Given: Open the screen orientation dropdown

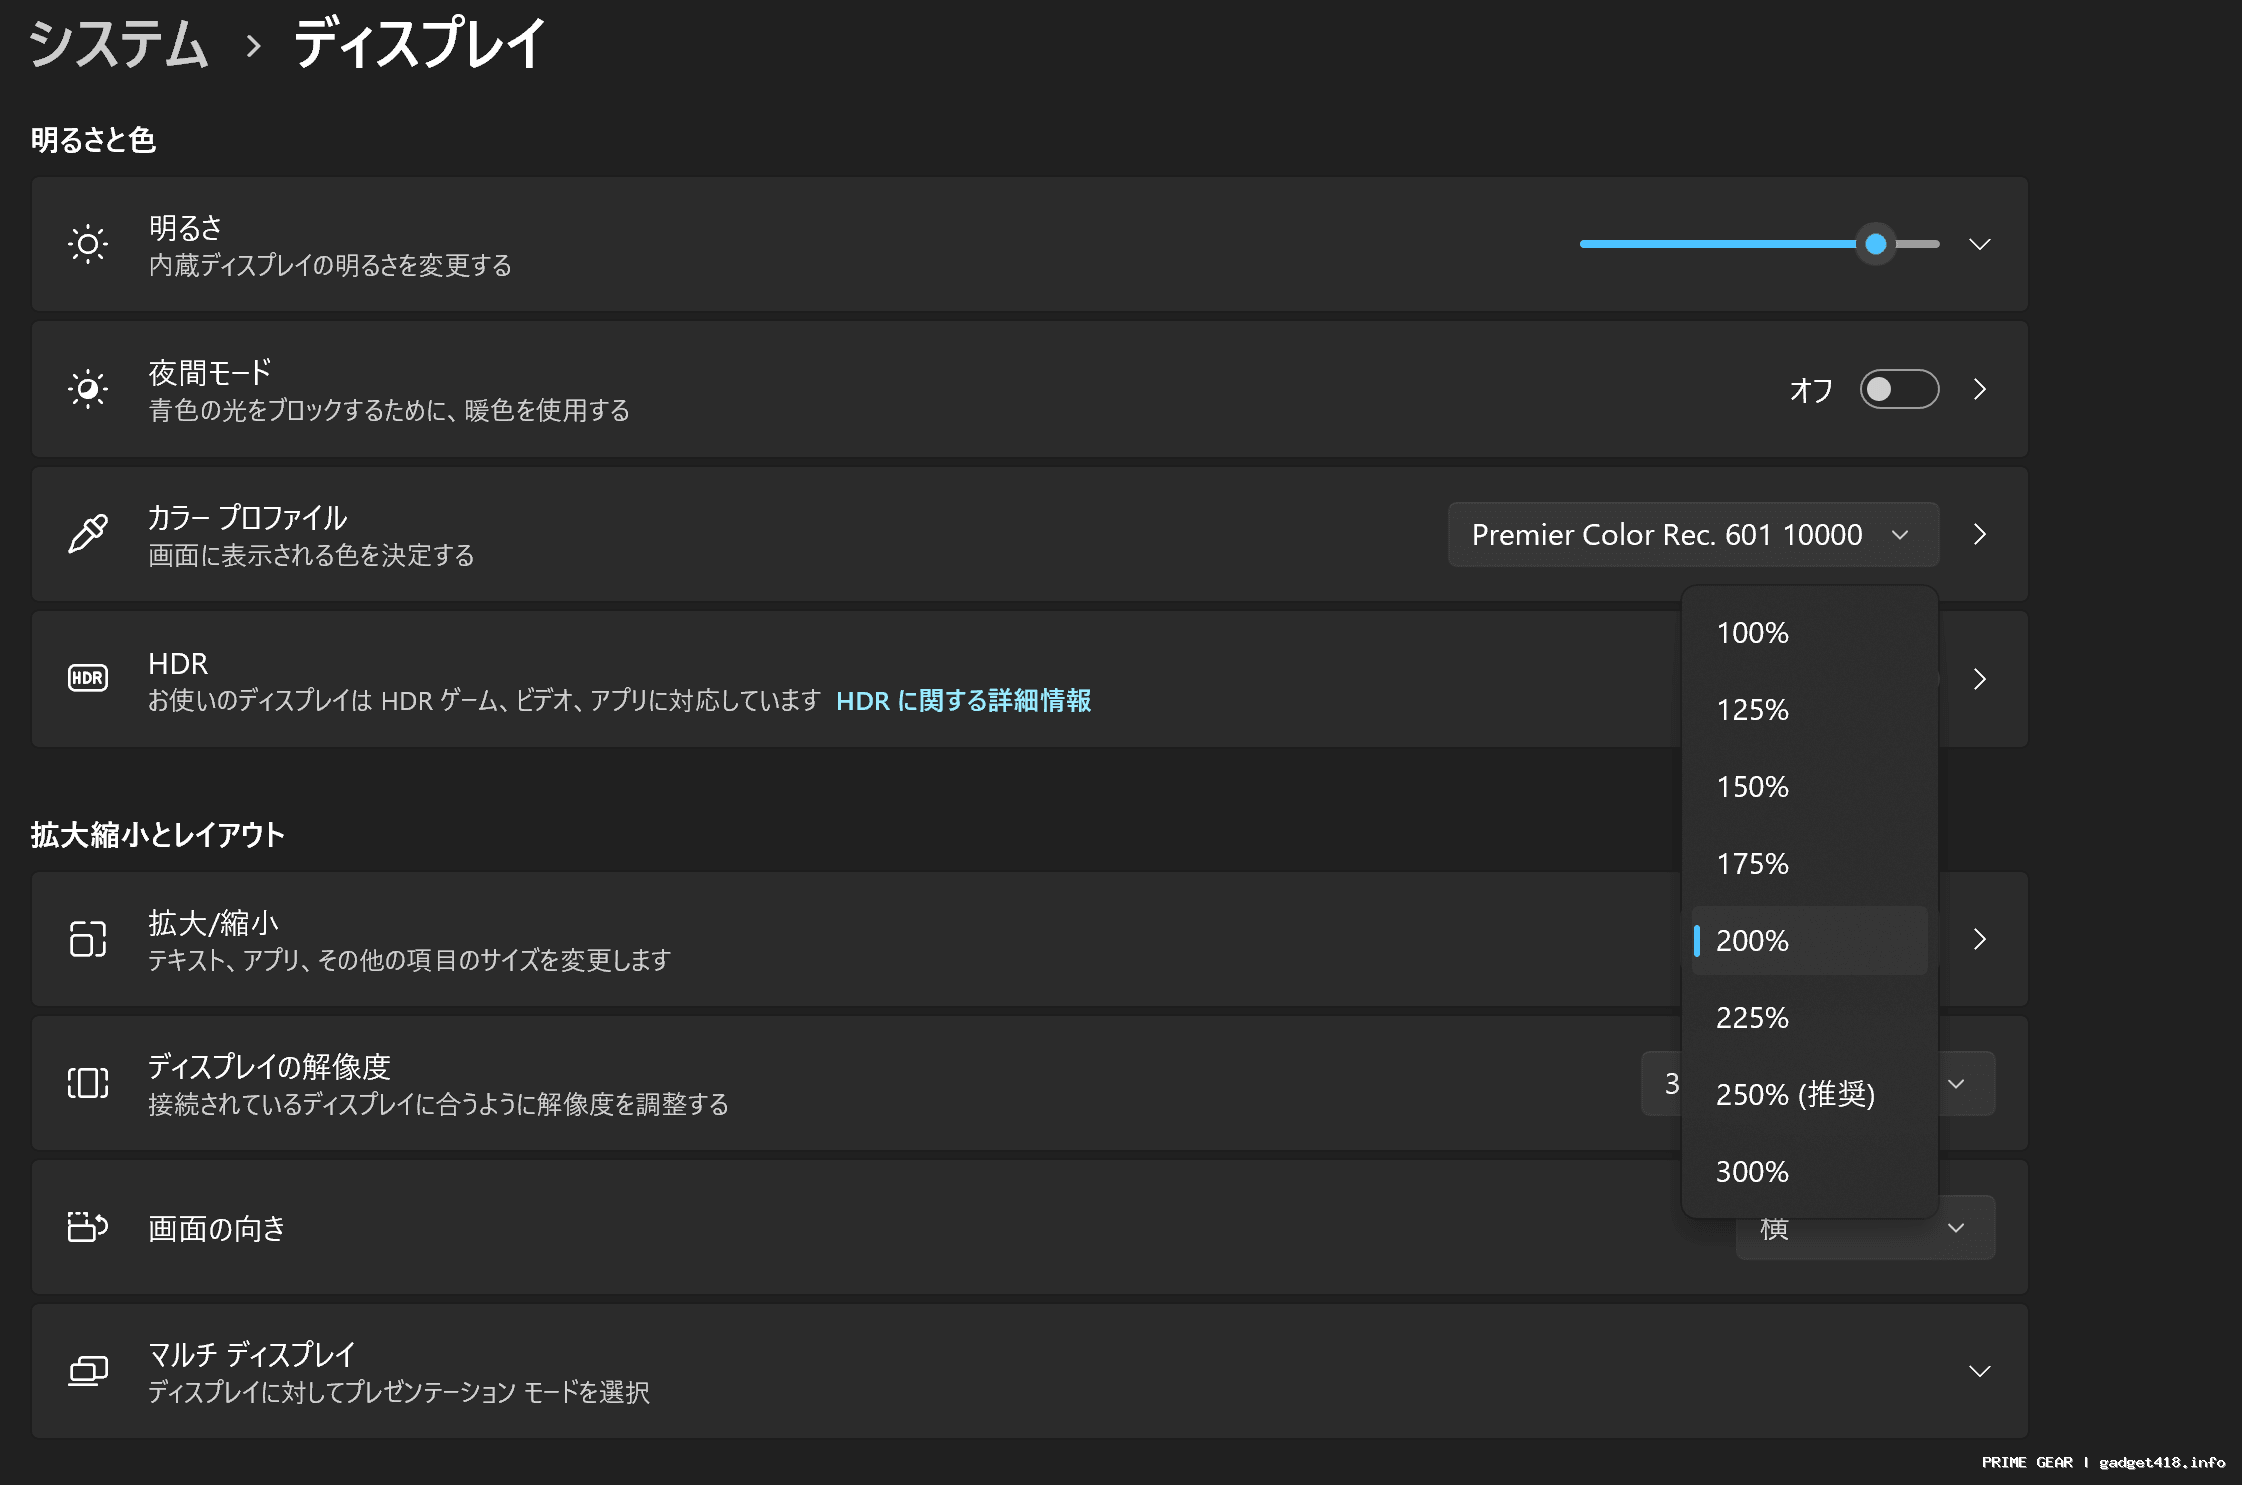Looking at the screenshot, I should [x=1864, y=1229].
